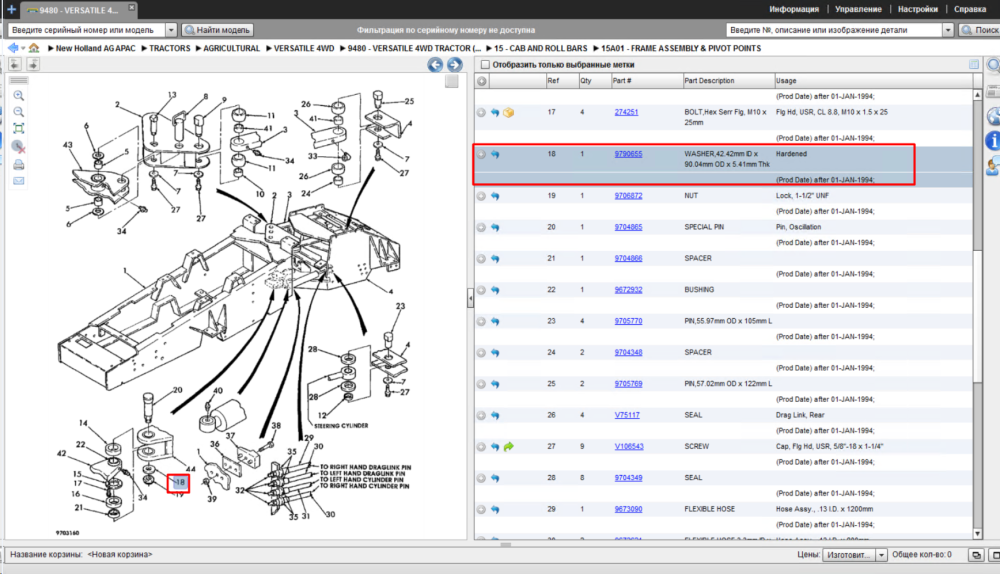
Task: Open part number link 9673090
Action: coord(628,510)
